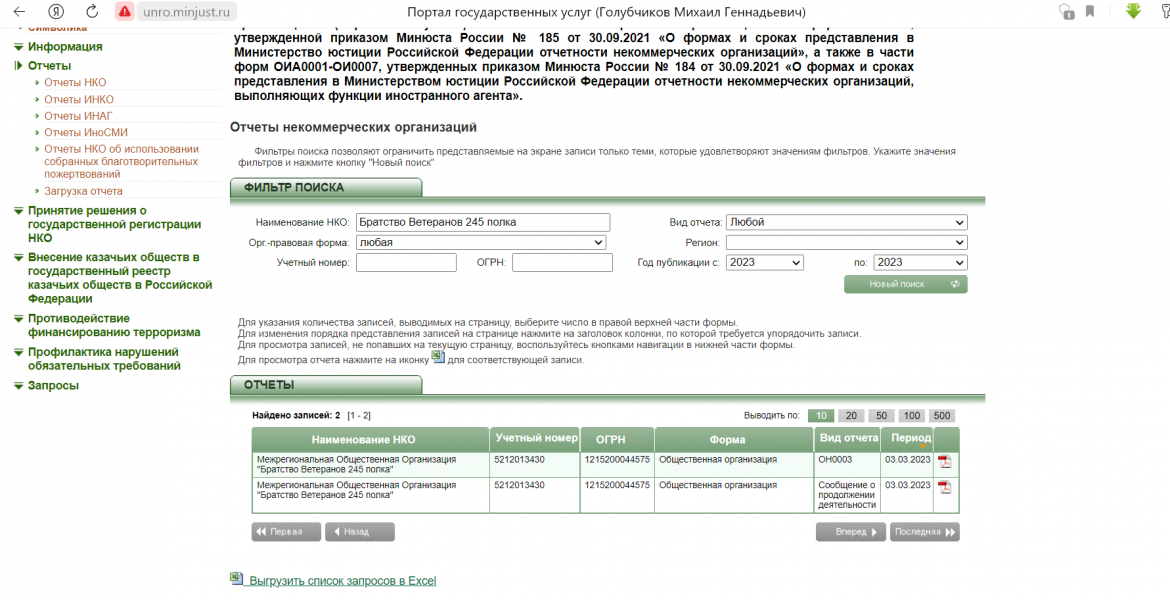The height and width of the screenshot is (600, 1170).
Task: Expand the Внесение казачьих обществ arrow
Action: tap(19, 257)
